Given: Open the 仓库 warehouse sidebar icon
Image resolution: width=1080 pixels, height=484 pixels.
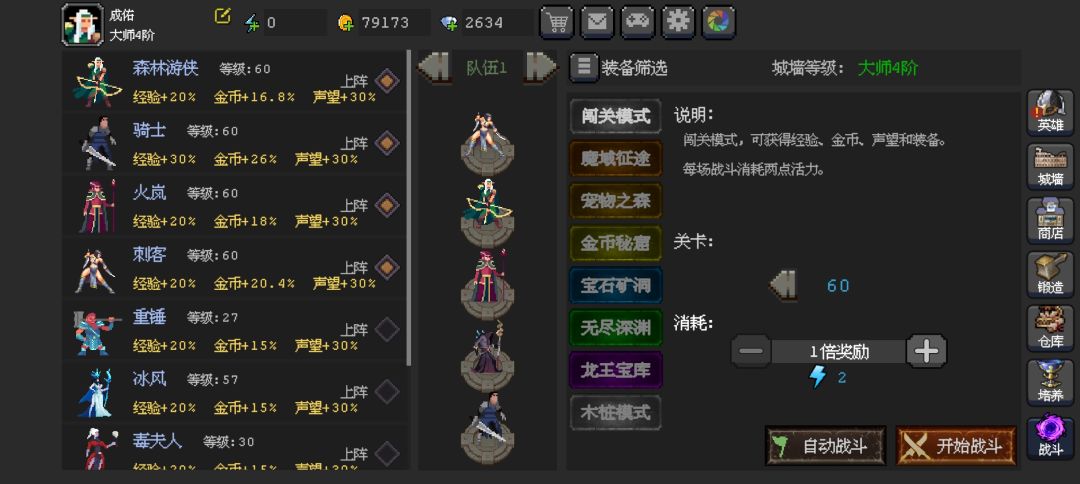Looking at the screenshot, I should point(1050,328).
